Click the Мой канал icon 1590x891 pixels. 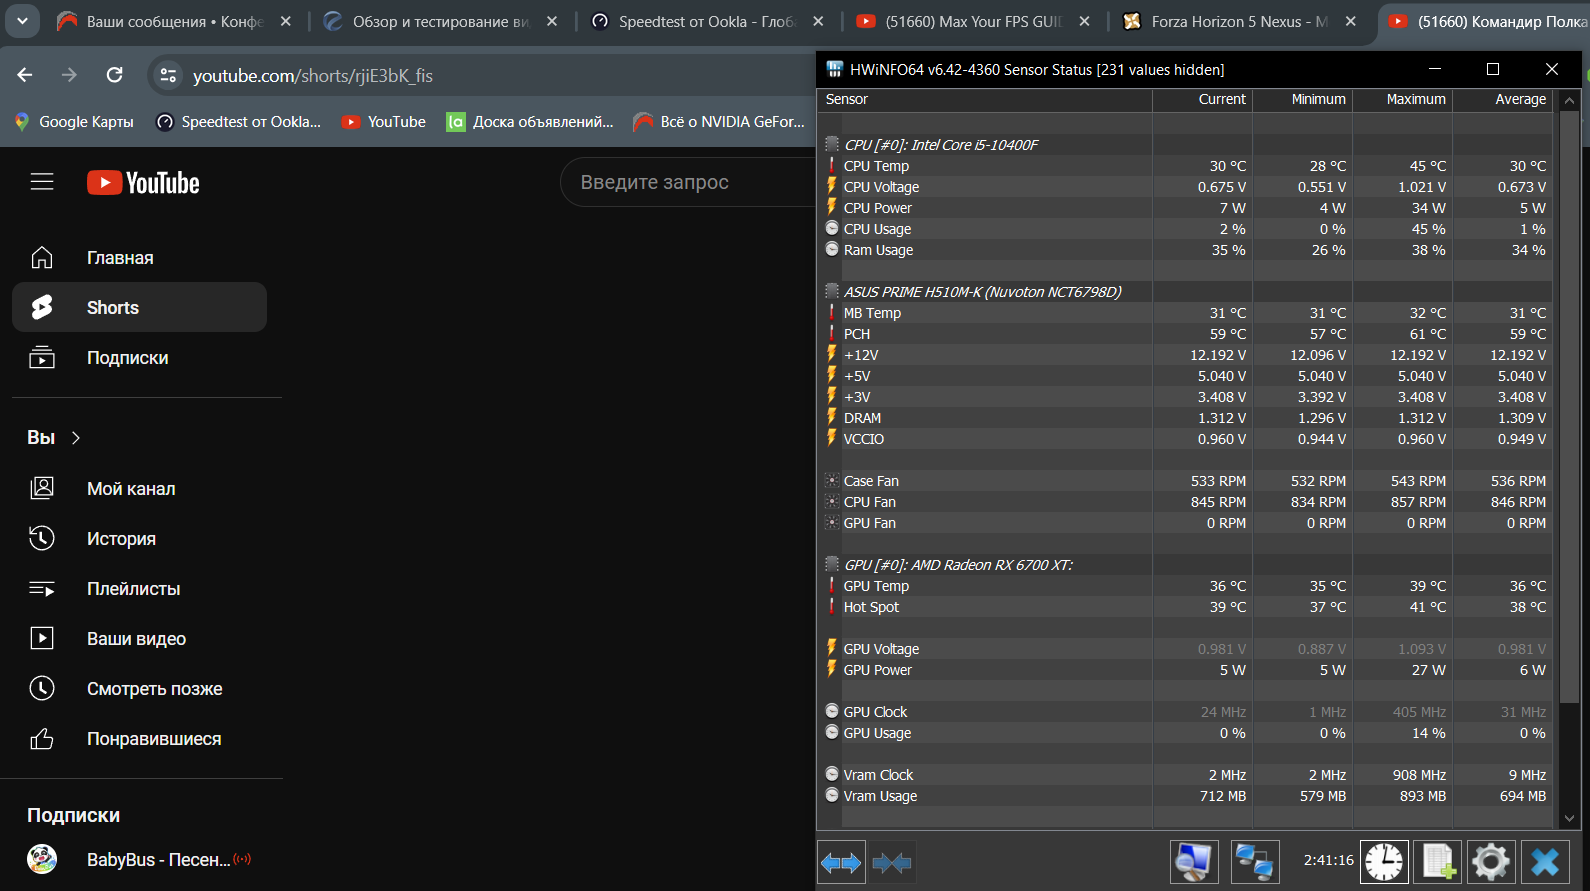click(42, 488)
